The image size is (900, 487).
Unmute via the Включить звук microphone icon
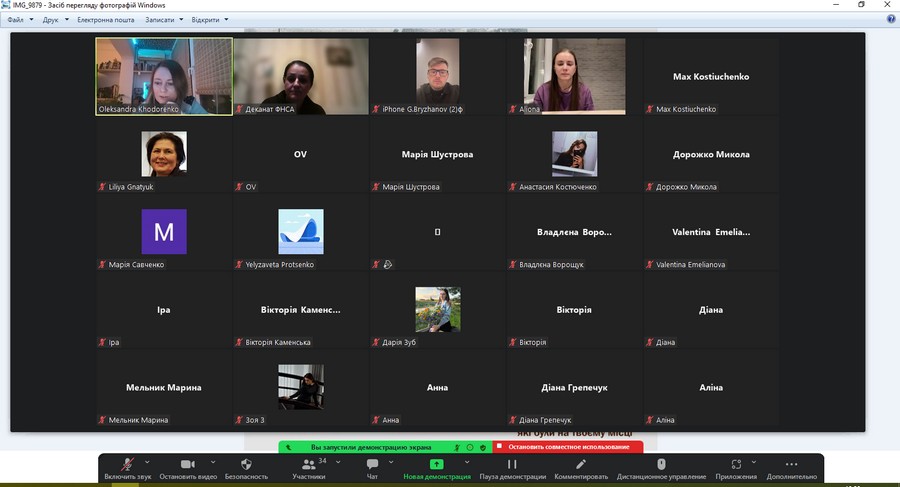click(127, 464)
